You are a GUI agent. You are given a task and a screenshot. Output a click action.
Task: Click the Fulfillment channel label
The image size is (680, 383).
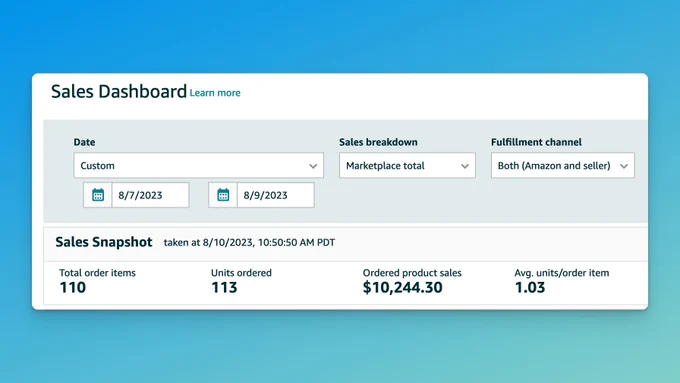point(536,142)
